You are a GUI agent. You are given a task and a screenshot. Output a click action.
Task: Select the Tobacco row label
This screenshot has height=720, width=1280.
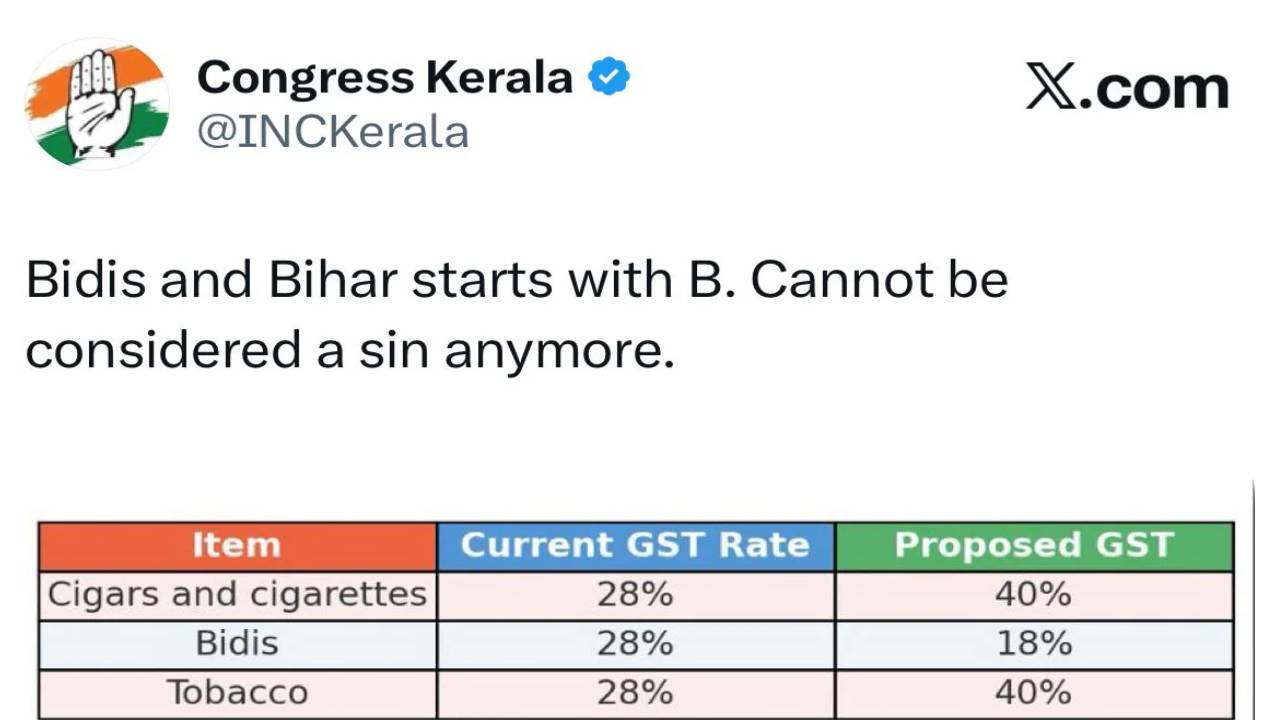(237, 692)
